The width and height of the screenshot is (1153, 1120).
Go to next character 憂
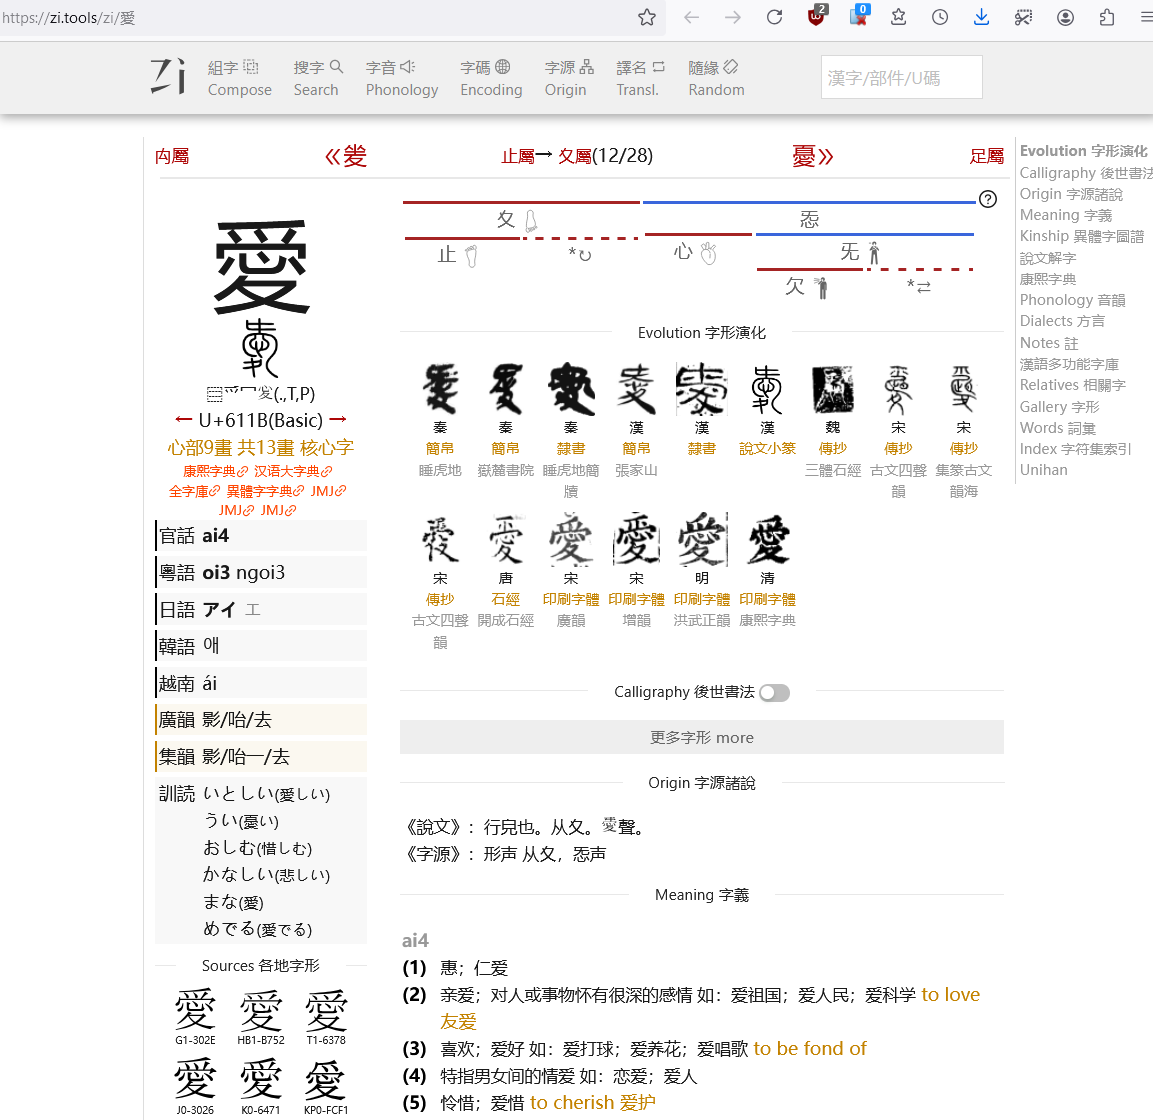click(812, 156)
